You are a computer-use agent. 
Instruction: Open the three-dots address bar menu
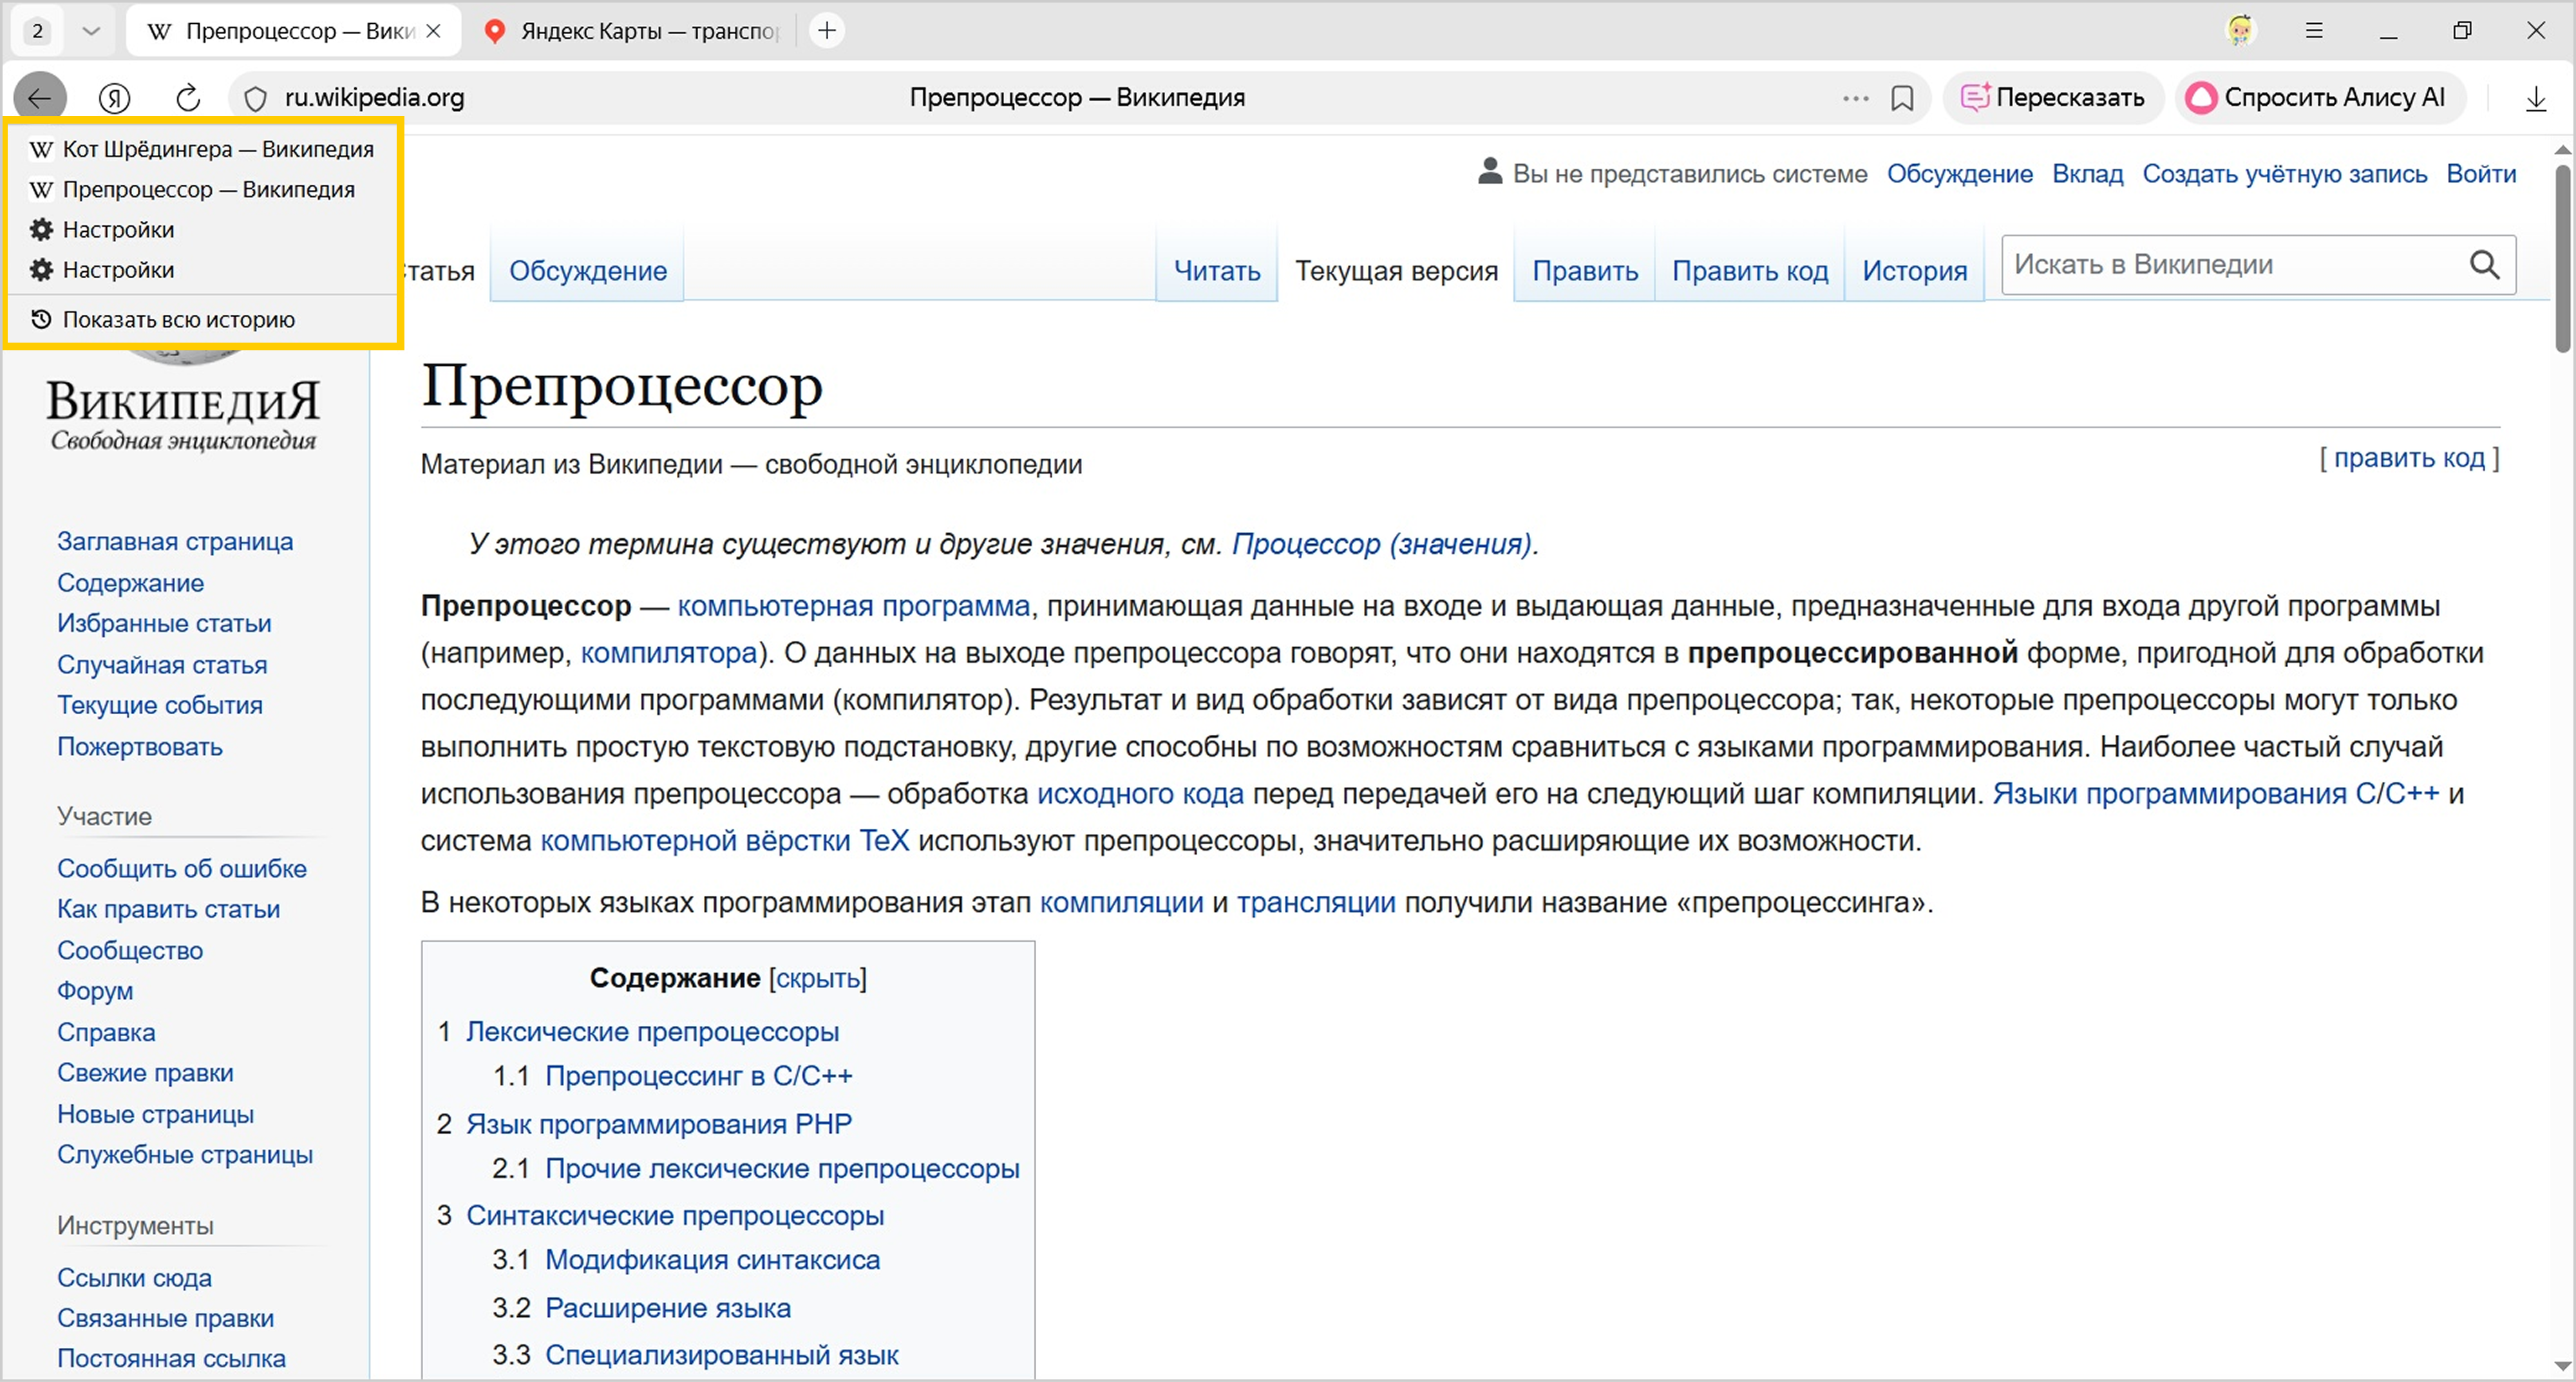(x=1855, y=98)
